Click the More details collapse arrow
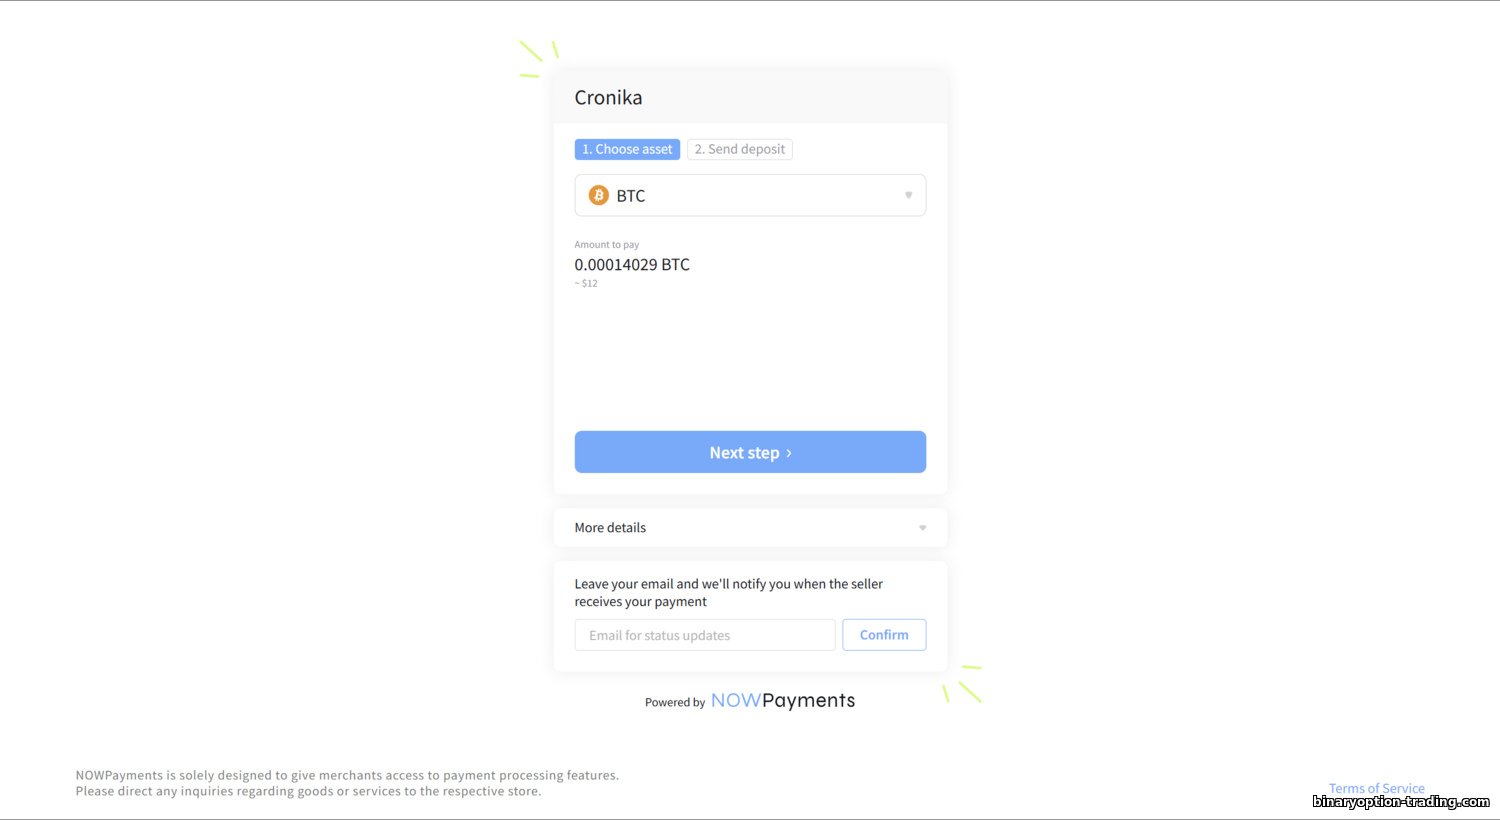Image resolution: width=1500 pixels, height=820 pixels. click(922, 528)
